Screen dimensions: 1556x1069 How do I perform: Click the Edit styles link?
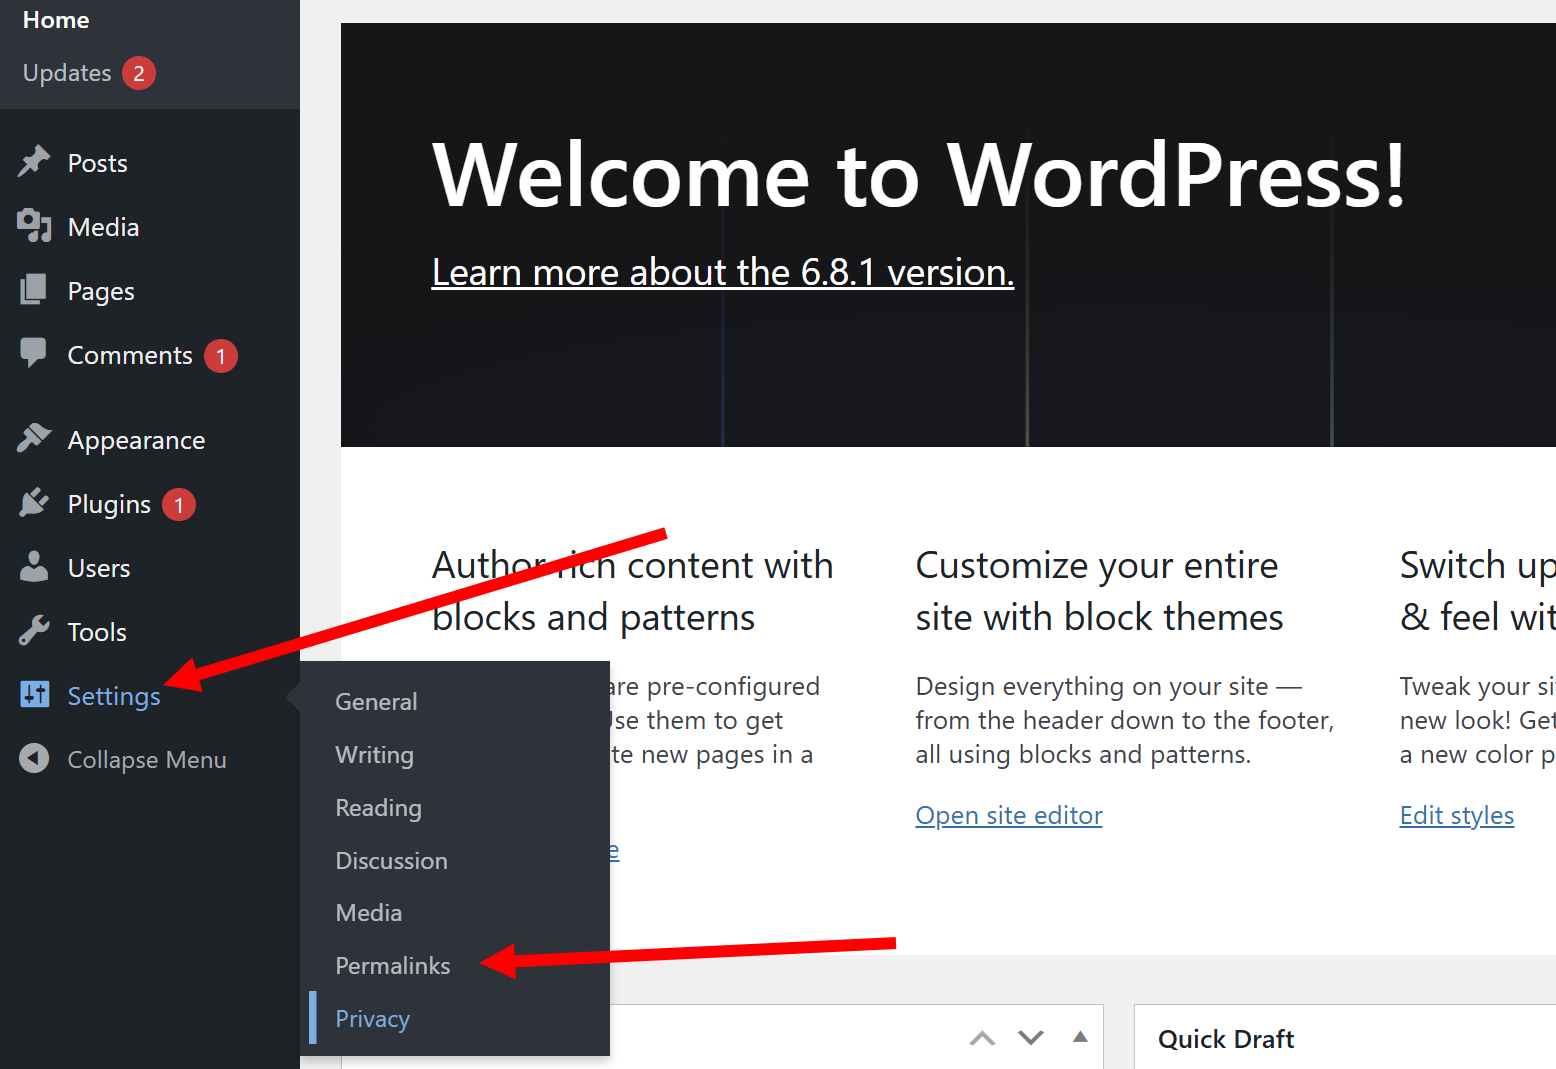[x=1457, y=816]
